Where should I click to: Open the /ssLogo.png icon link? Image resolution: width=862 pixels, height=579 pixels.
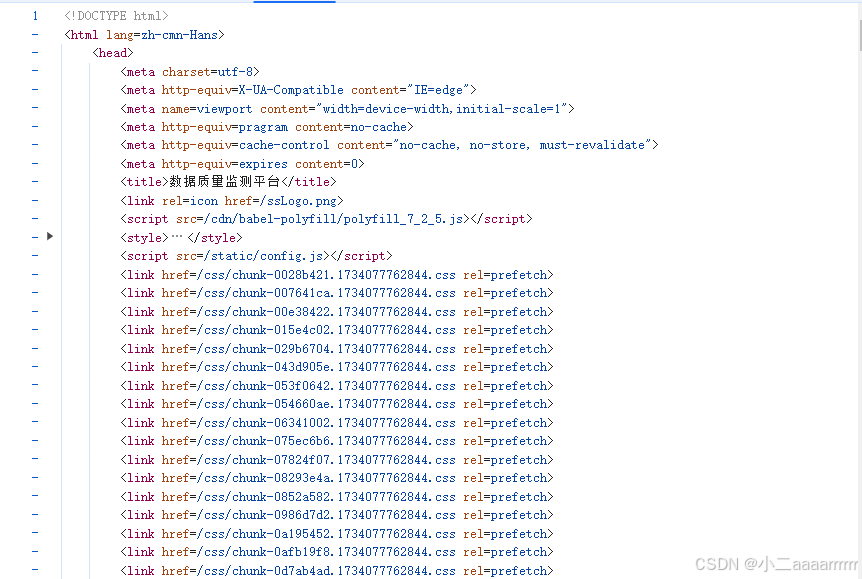[x=299, y=201]
